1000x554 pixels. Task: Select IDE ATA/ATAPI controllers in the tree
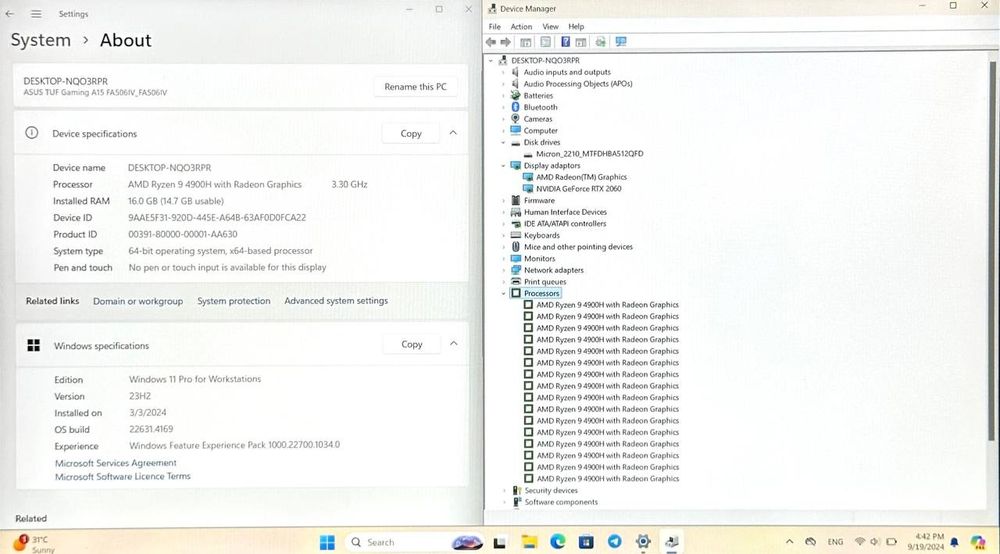coord(564,224)
